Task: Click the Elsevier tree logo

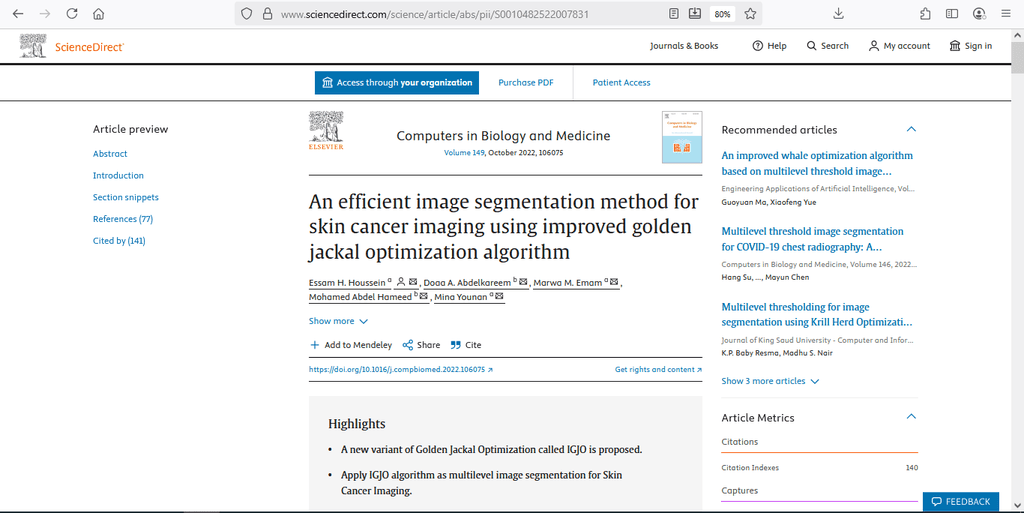Action: click(326, 131)
